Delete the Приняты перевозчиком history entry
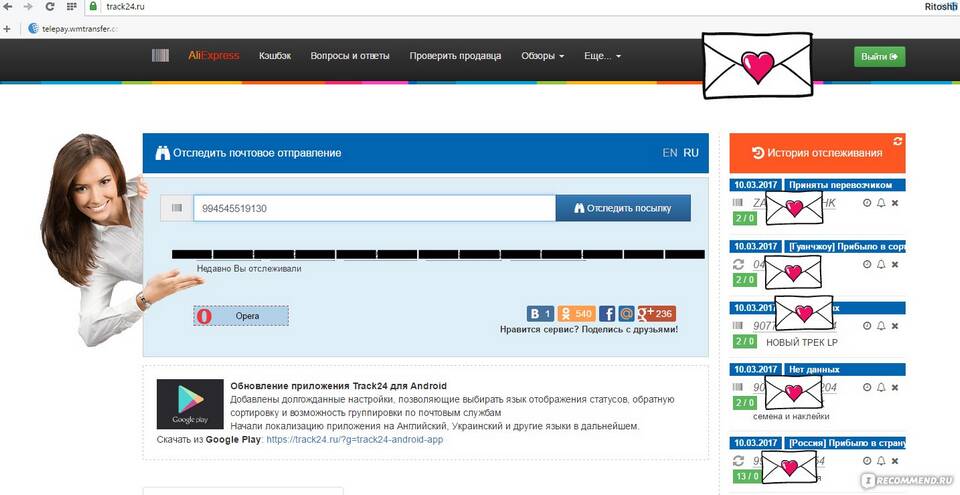Viewport: 960px width, 495px height. [x=895, y=203]
